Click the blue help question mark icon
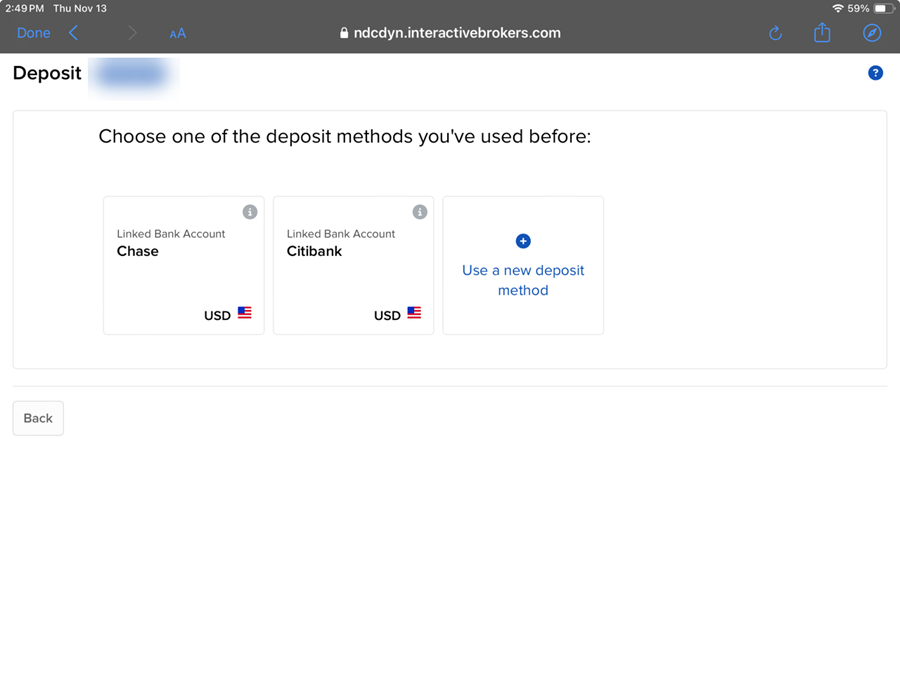The width and height of the screenshot is (900, 675). (875, 73)
